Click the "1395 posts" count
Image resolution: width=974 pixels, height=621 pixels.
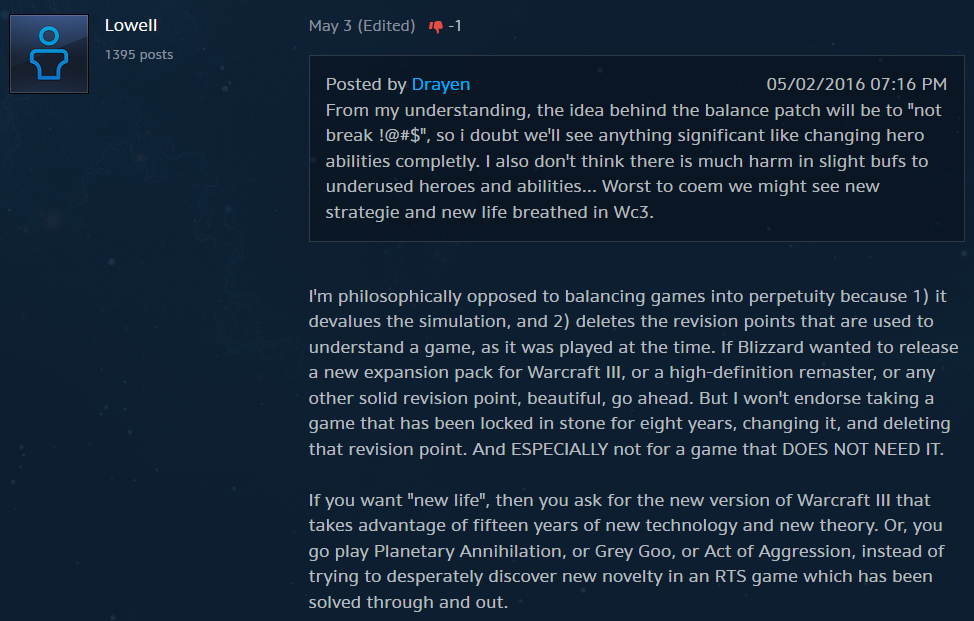139,54
